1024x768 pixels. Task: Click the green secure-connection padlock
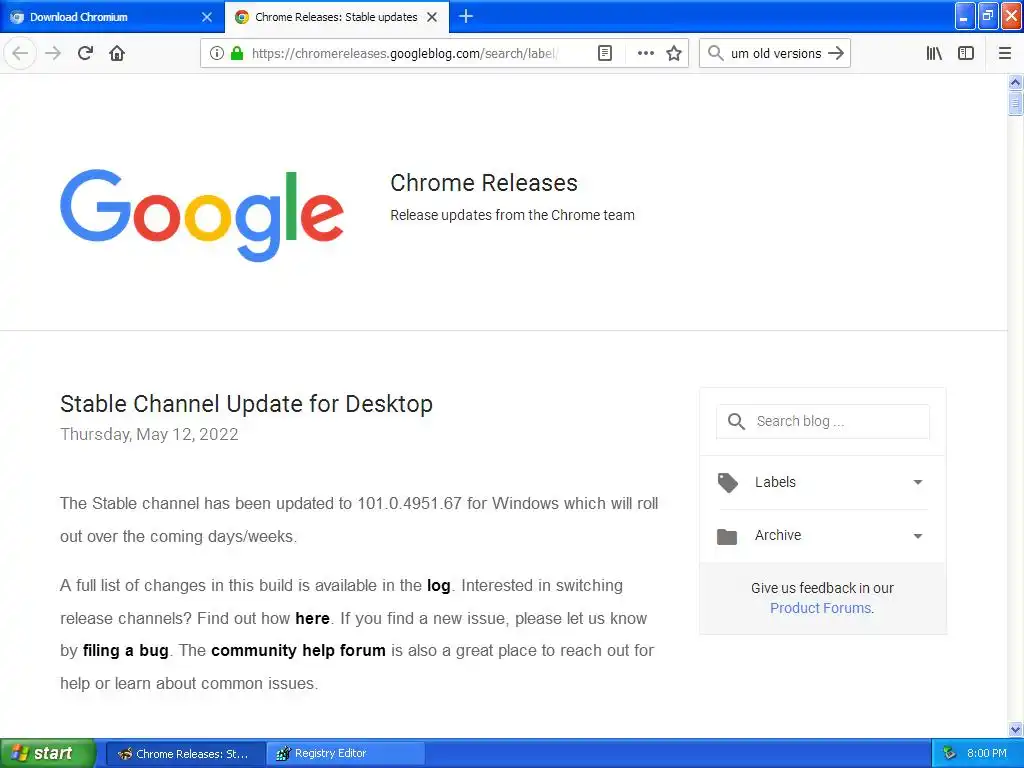237,53
